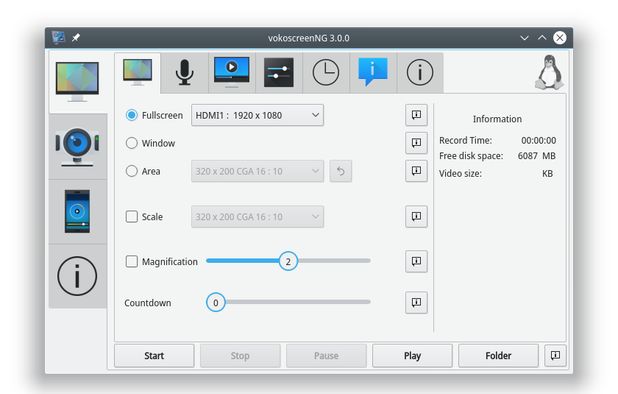618x394 pixels.
Task: Open the Area size dropdown
Action: coord(257,171)
